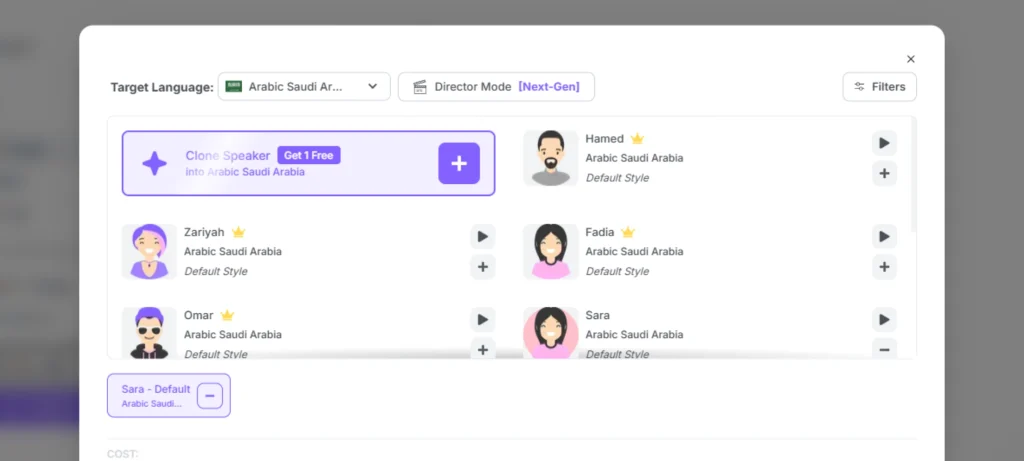Click 'Default Style' under Hamed
The height and width of the screenshot is (461, 1024).
click(x=617, y=178)
